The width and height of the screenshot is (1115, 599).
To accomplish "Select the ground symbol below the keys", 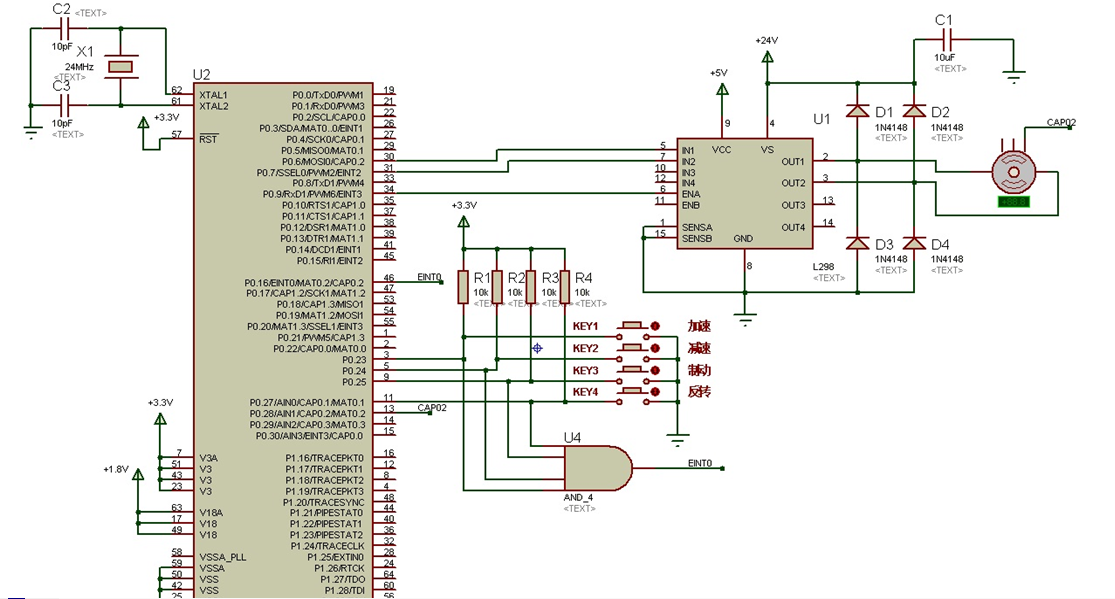I will pyautogui.click(x=677, y=440).
